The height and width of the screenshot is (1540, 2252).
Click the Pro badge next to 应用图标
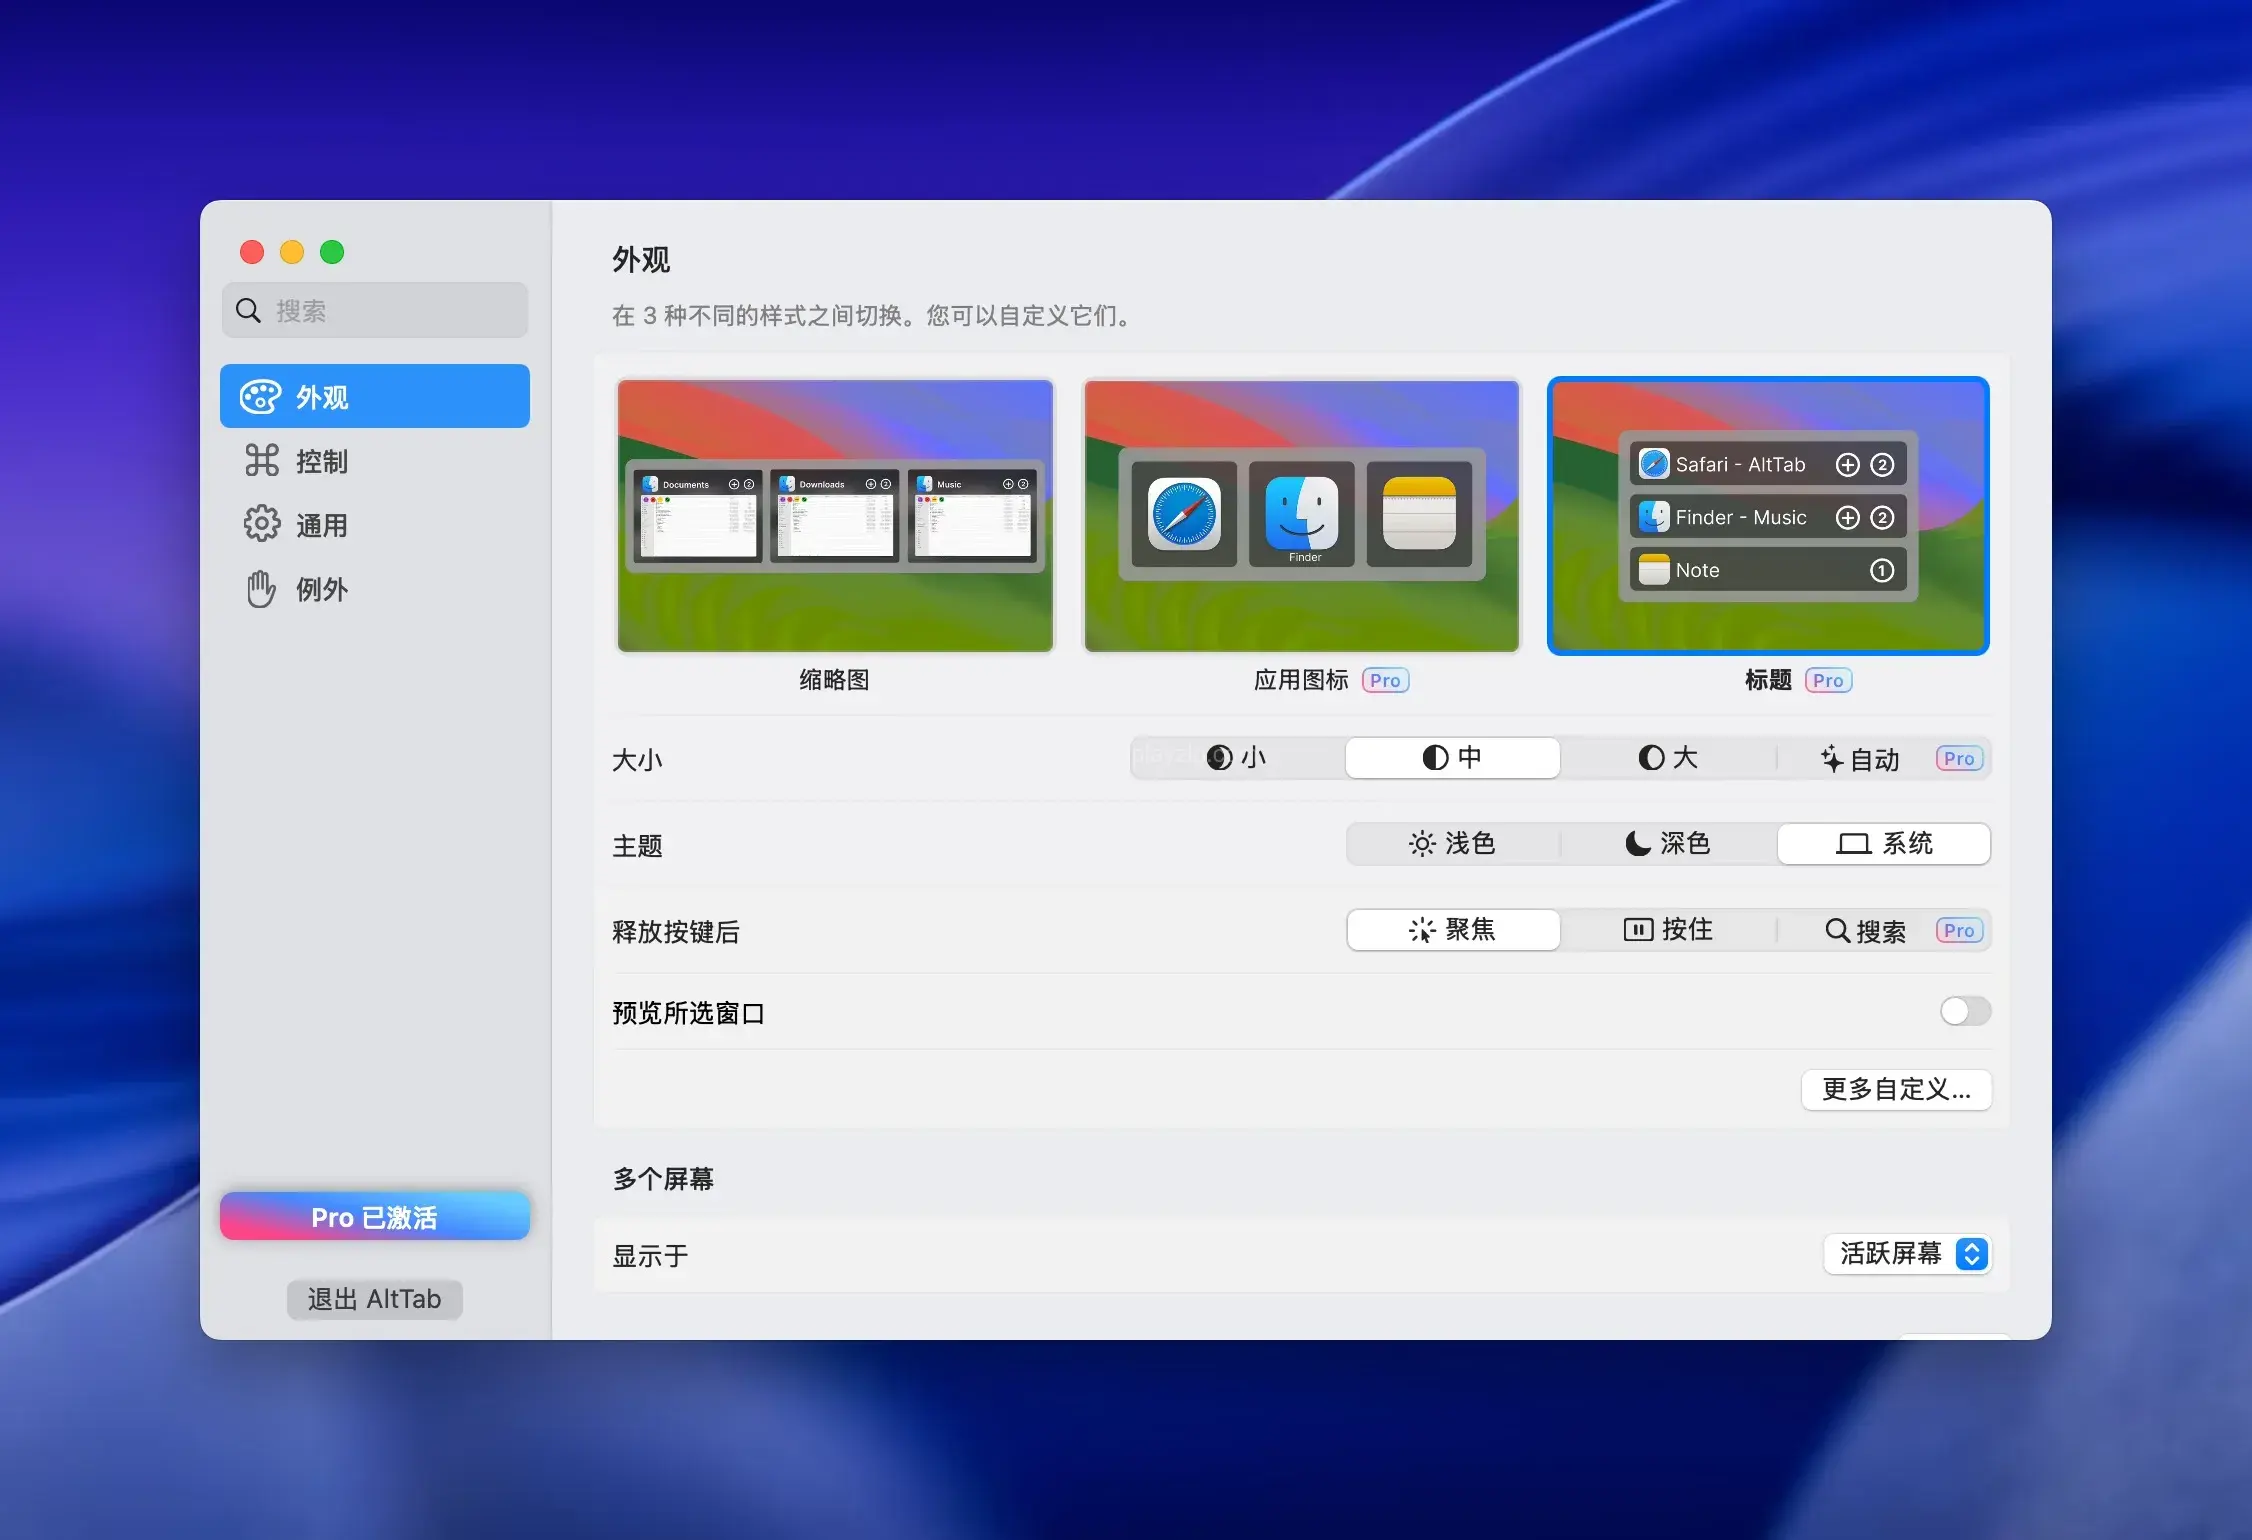(1385, 680)
